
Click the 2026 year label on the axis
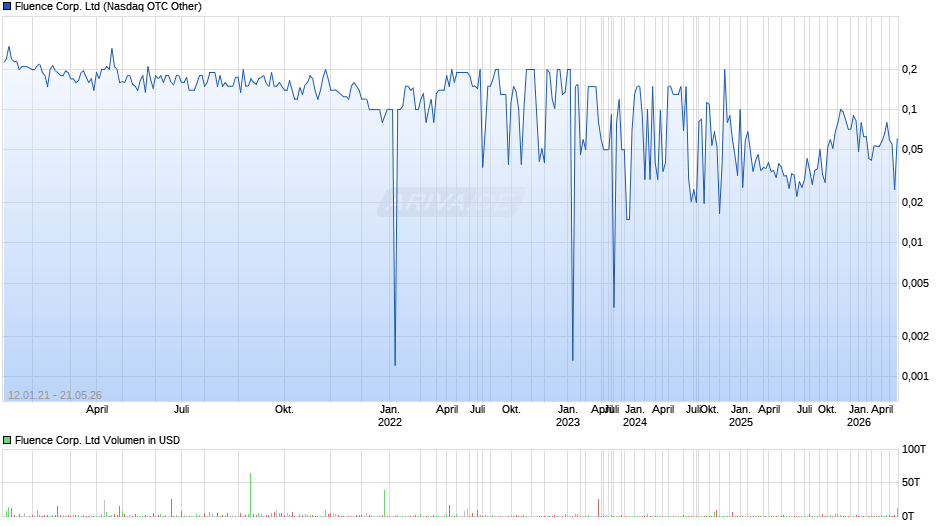click(x=858, y=422)
